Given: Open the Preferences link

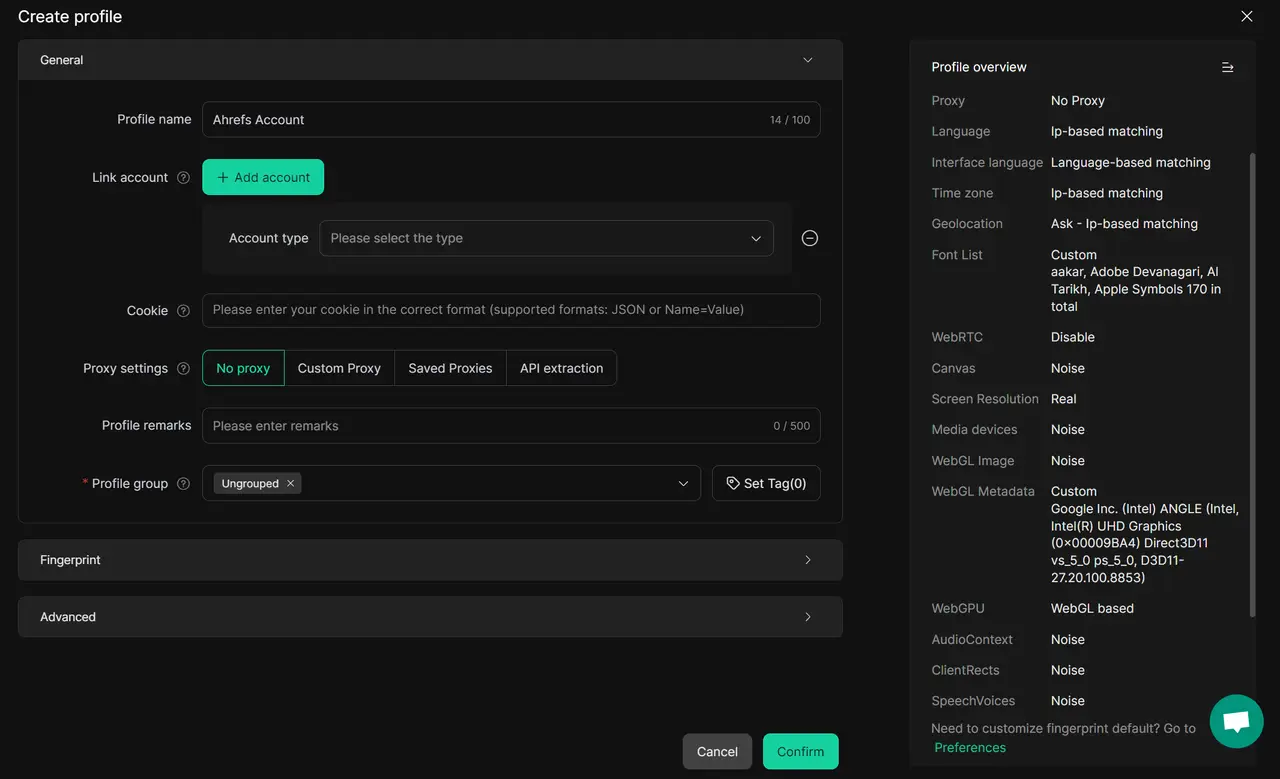Looking at the screenshot, I should coord(970,748).
